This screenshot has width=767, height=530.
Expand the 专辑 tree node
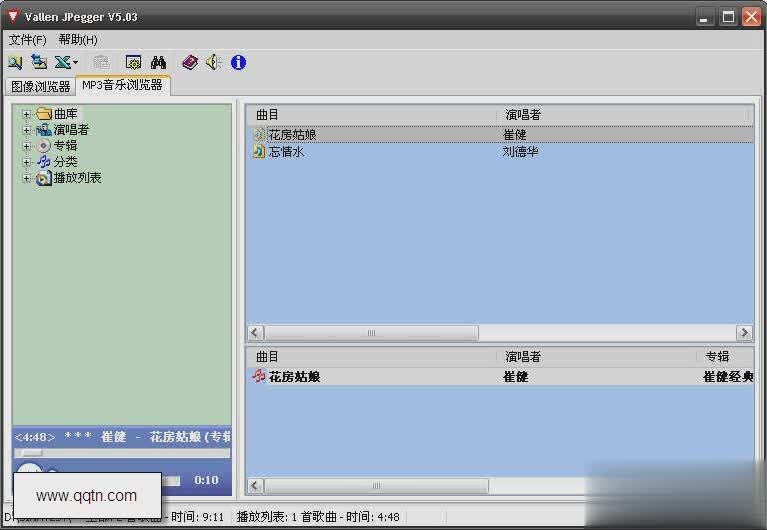(x=26, y=146)
